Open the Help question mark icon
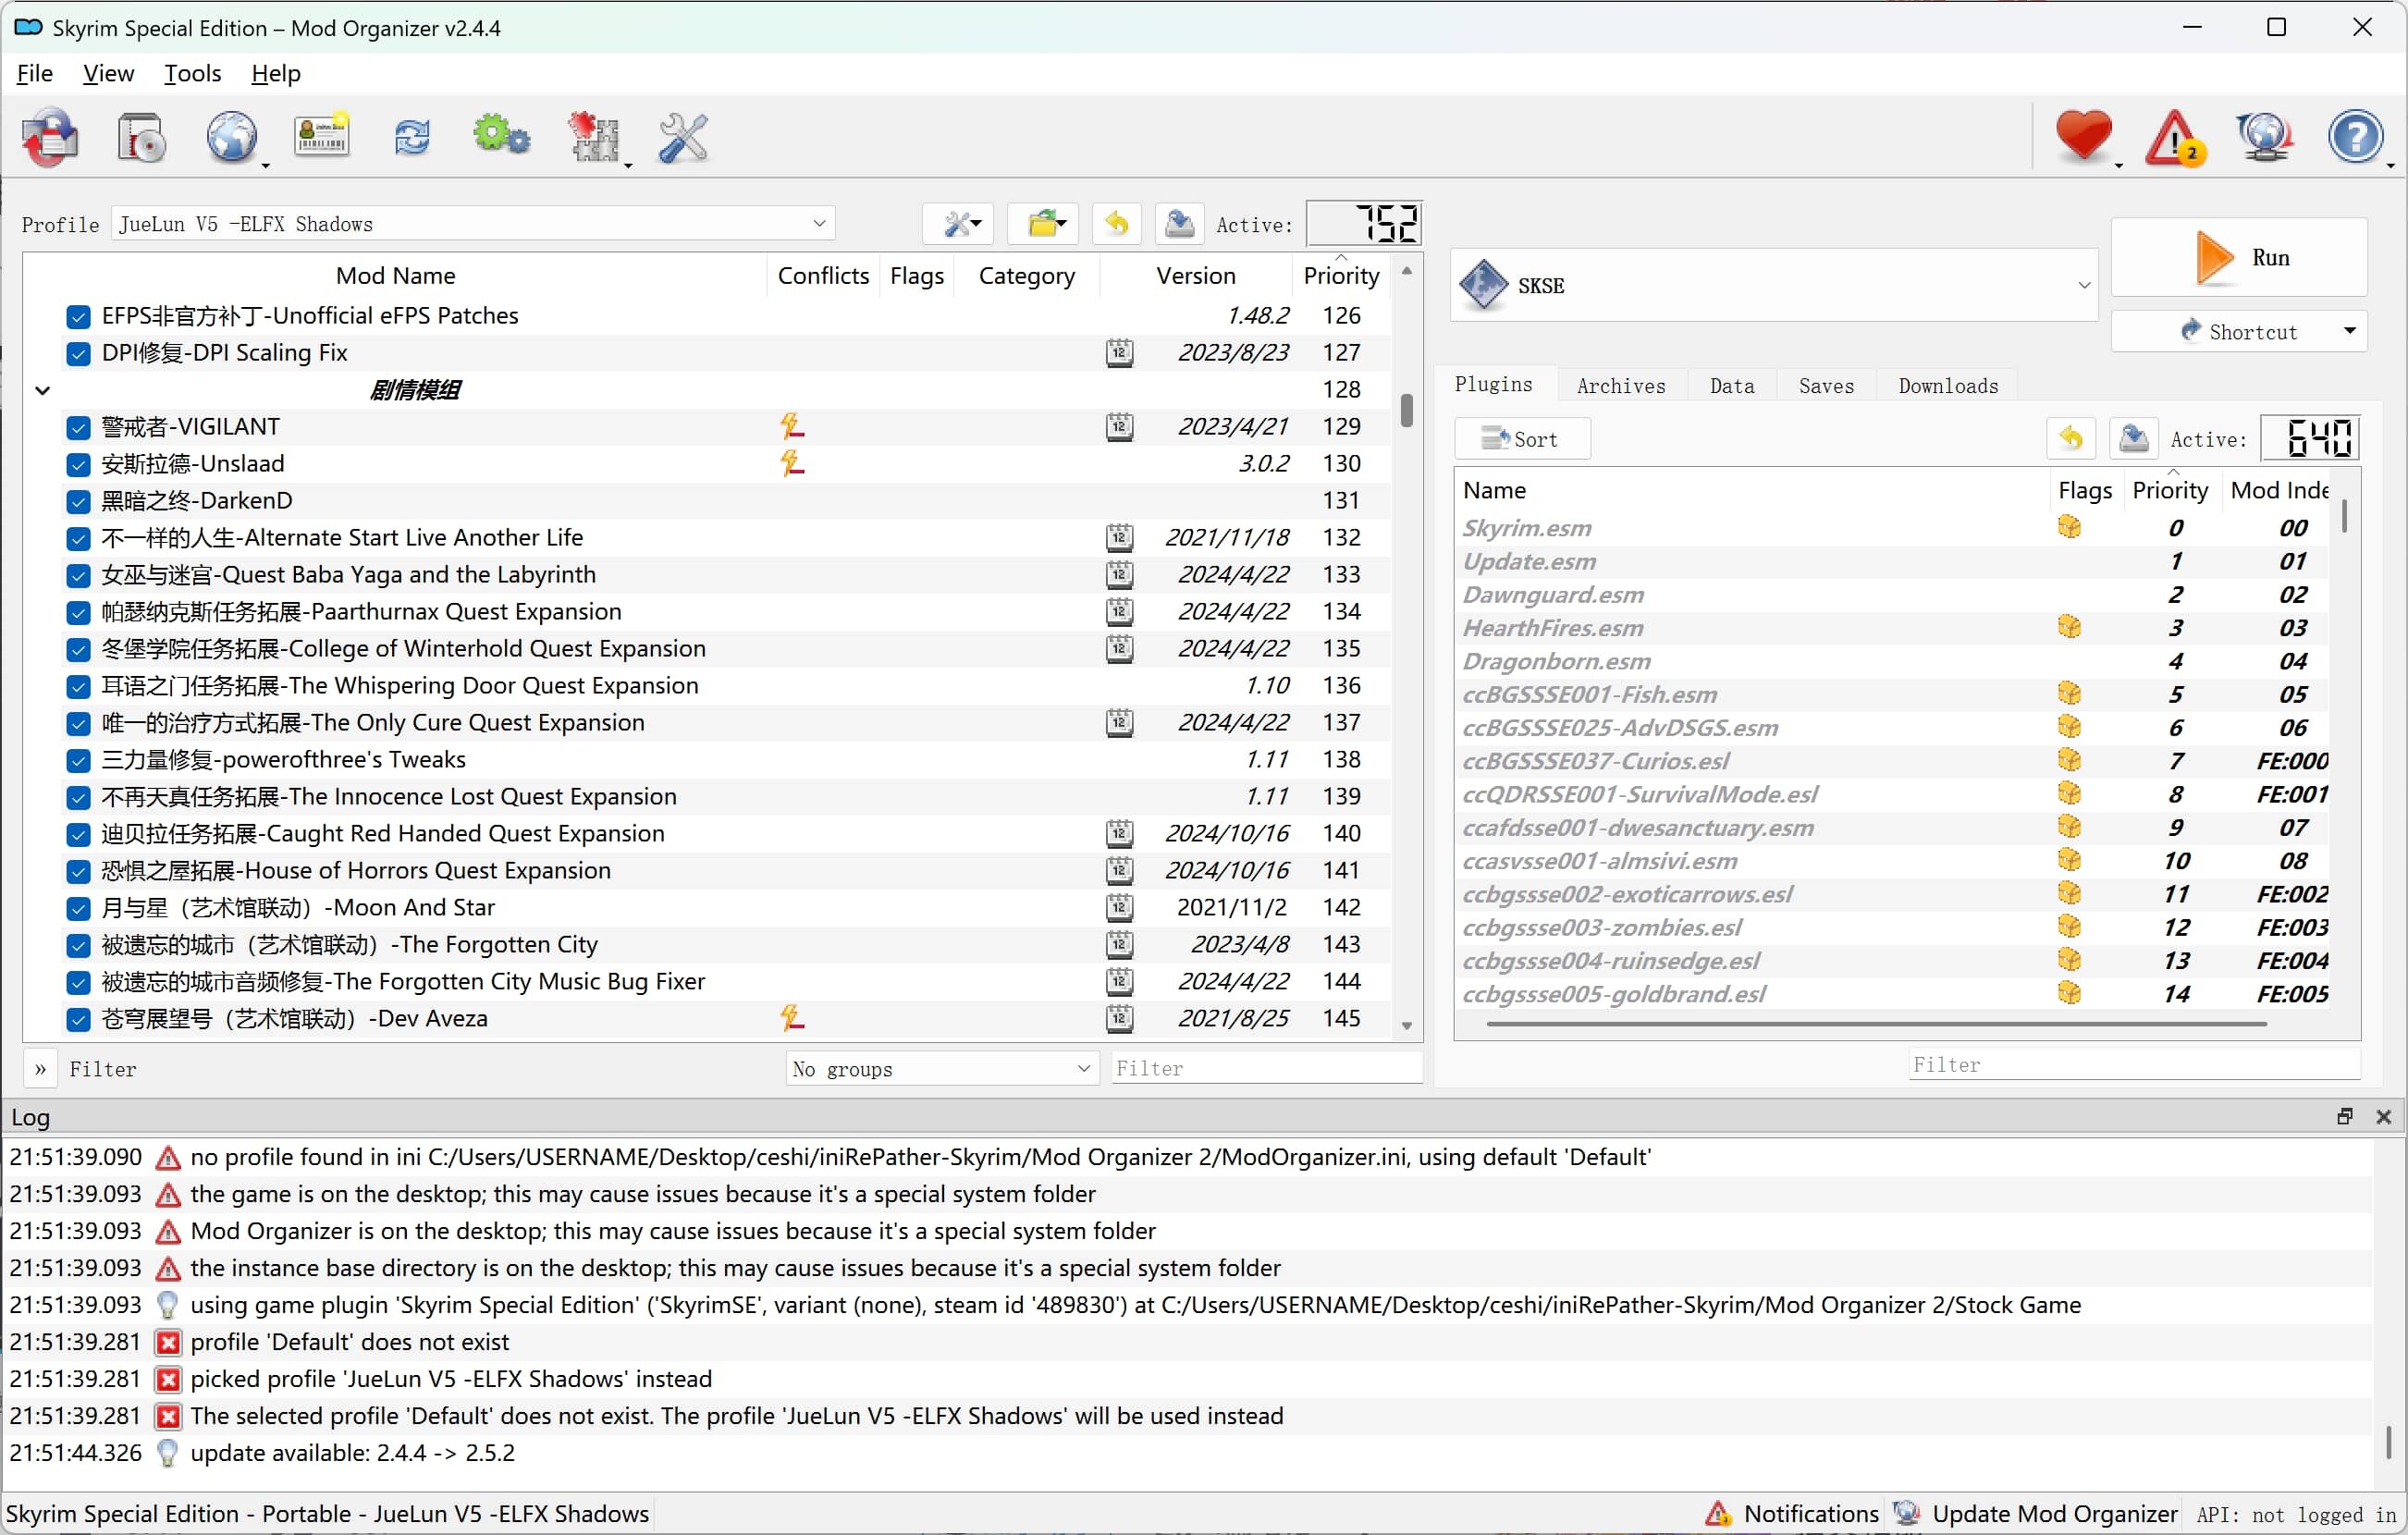Image resolution: width=2408 pixels, height=1535 pixels. (x=2355, y=136)
